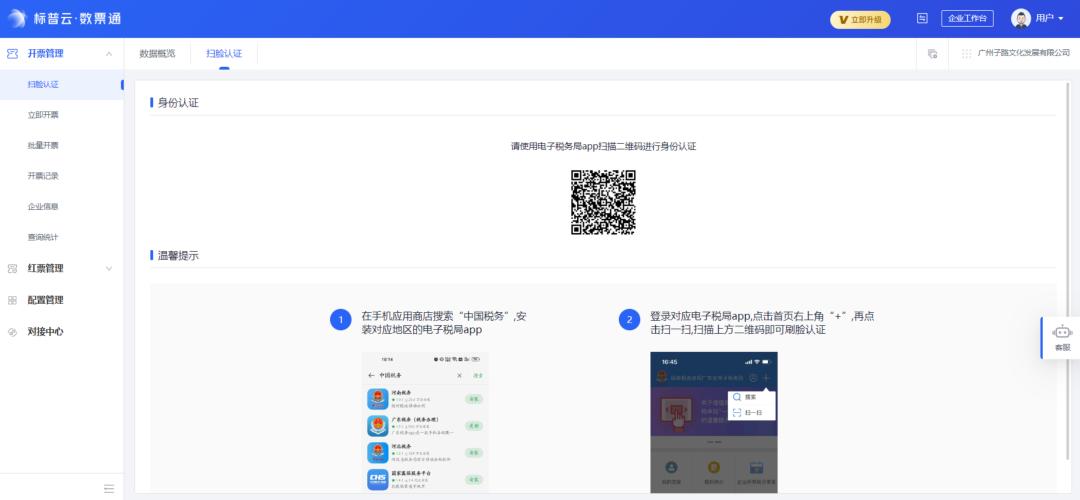This screenshot has width=1080, height=500.
Task: Open the 用户 dropdown arrow
Action: (x=1061, y=19)
